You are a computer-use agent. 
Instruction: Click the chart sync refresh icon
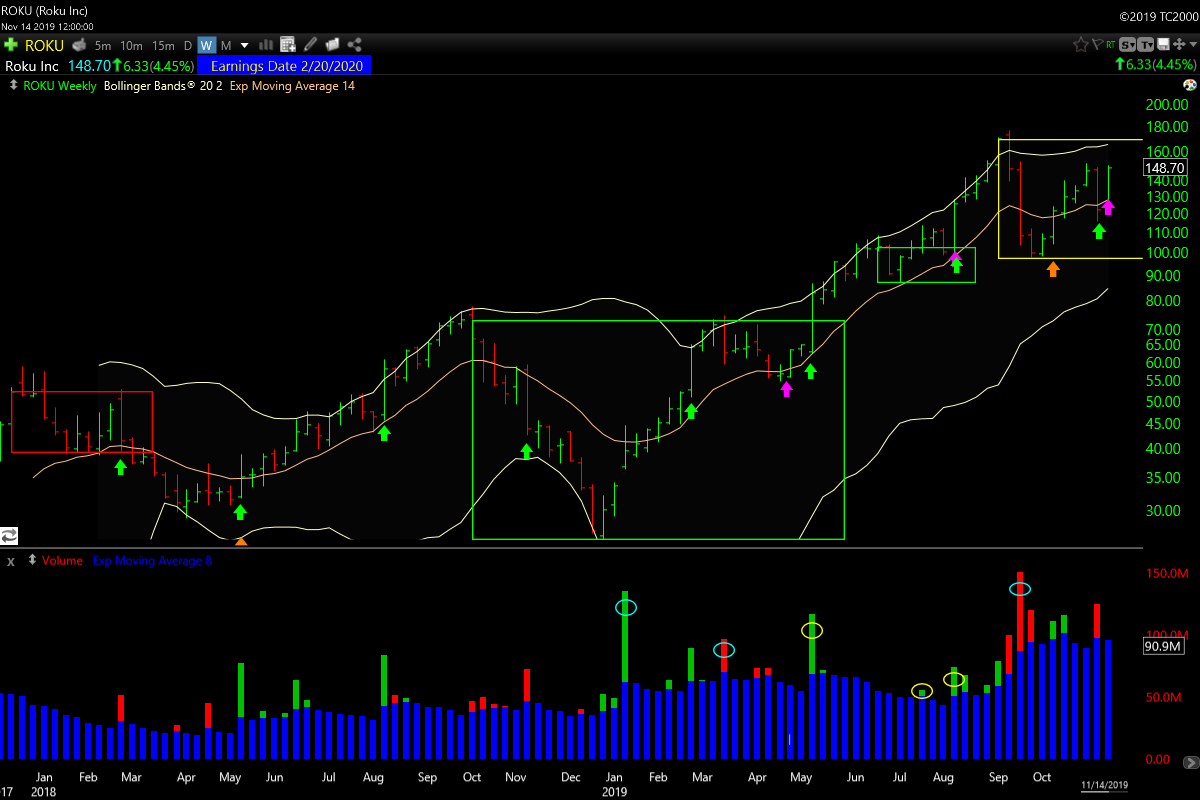10,535
